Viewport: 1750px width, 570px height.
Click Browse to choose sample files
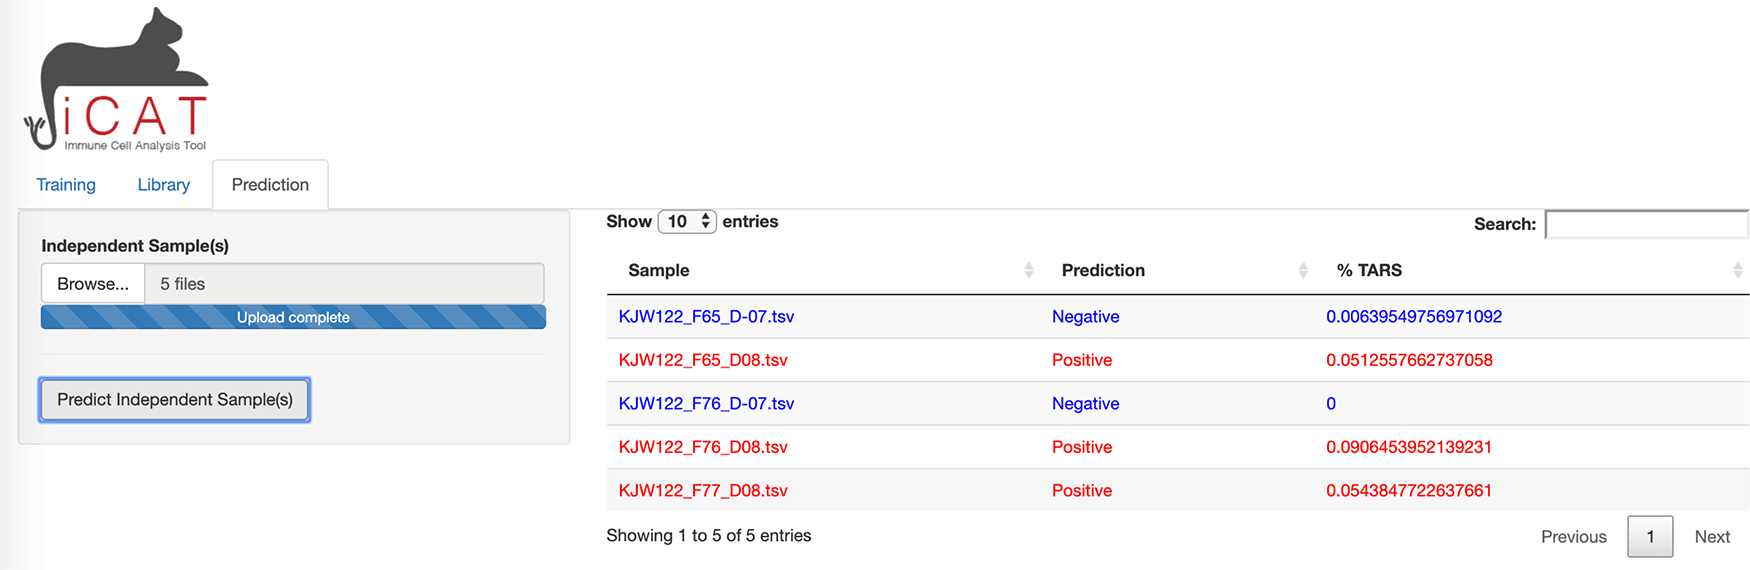(x=93, y=284)
